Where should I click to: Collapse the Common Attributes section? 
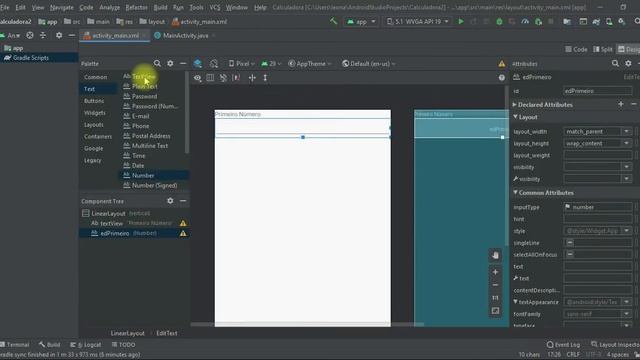point(516,192)
